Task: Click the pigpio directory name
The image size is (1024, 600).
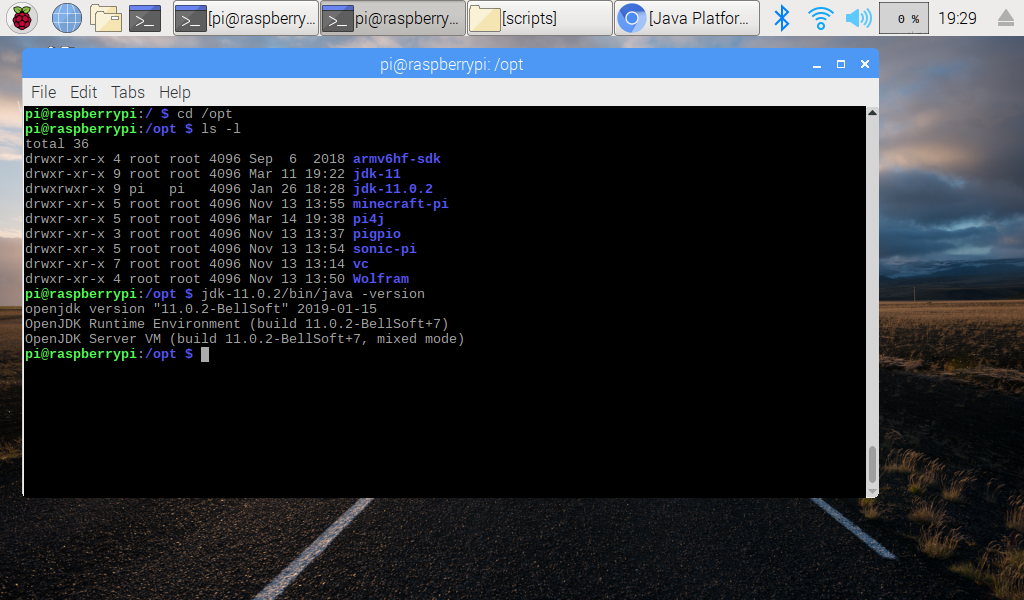Action: click(x=377, y=234)
